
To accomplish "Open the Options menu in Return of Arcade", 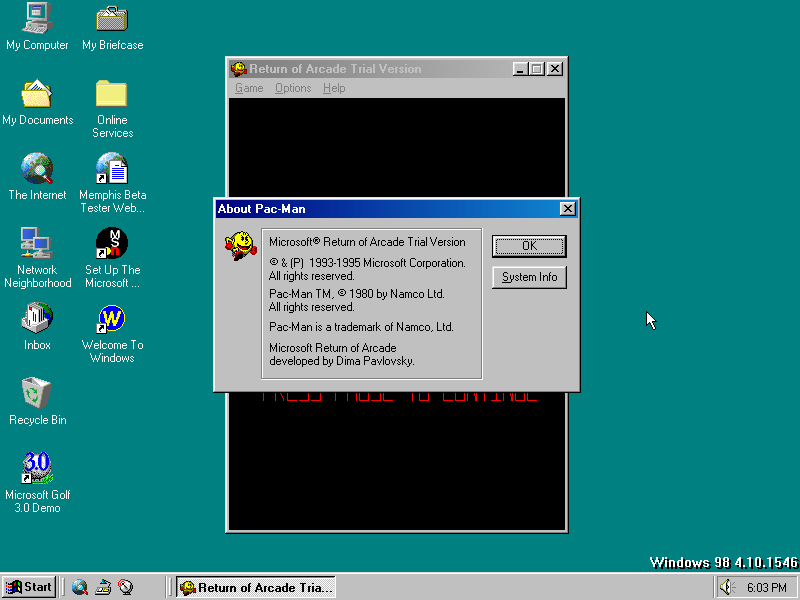I will [293, 88].
